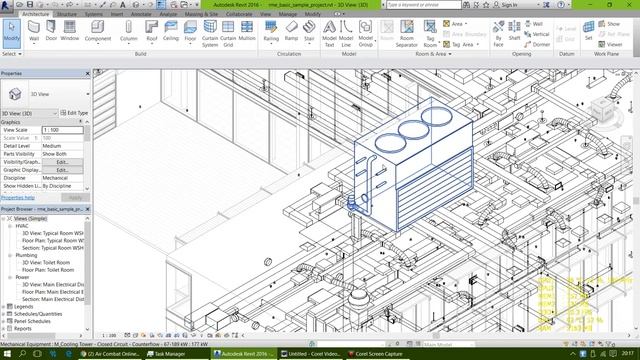Collapse the Views (Simple) tree node
640x360 pixels.
coord(3,219)
